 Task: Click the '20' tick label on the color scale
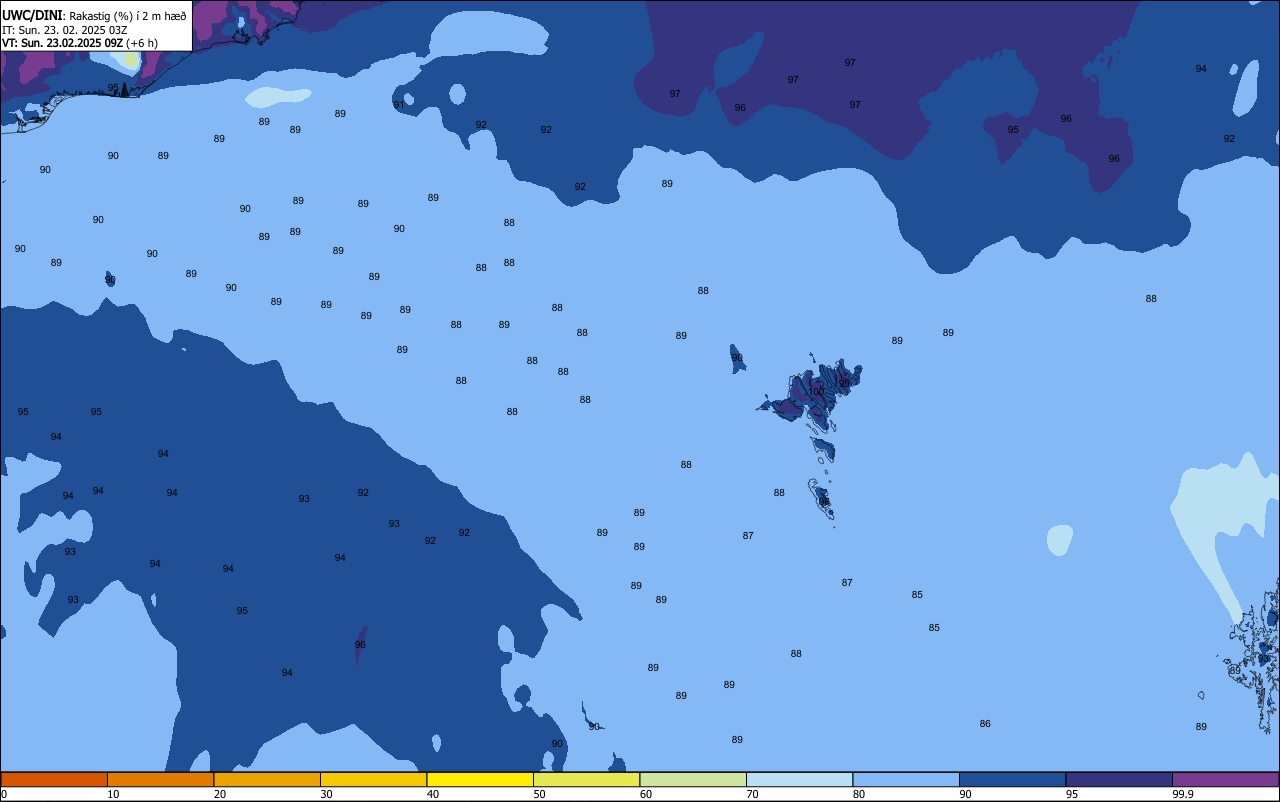point(220,794)
